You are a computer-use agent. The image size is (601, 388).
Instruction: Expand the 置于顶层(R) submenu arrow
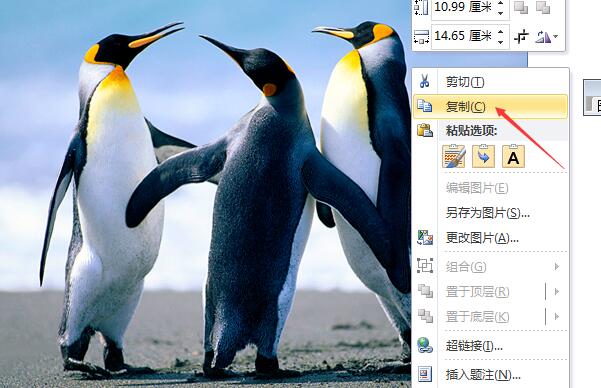[557, 292]
